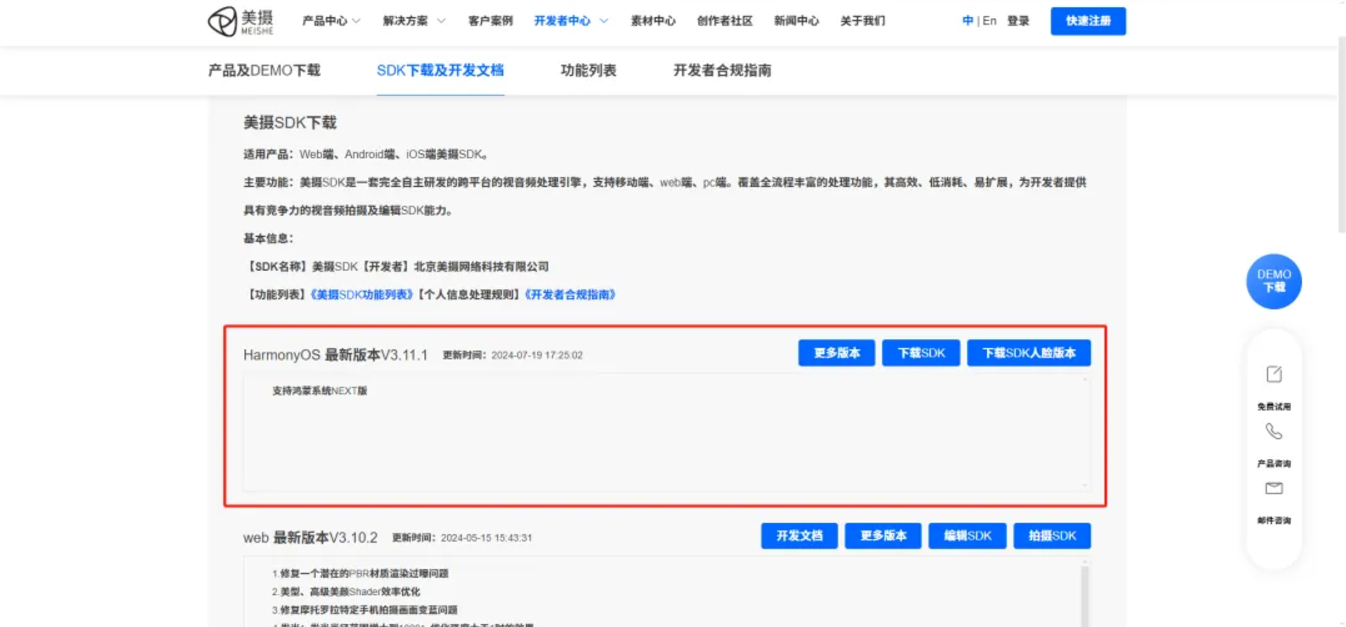Click the HarmonyOS 最新版本V3.11.1 title

click(335, 355)
